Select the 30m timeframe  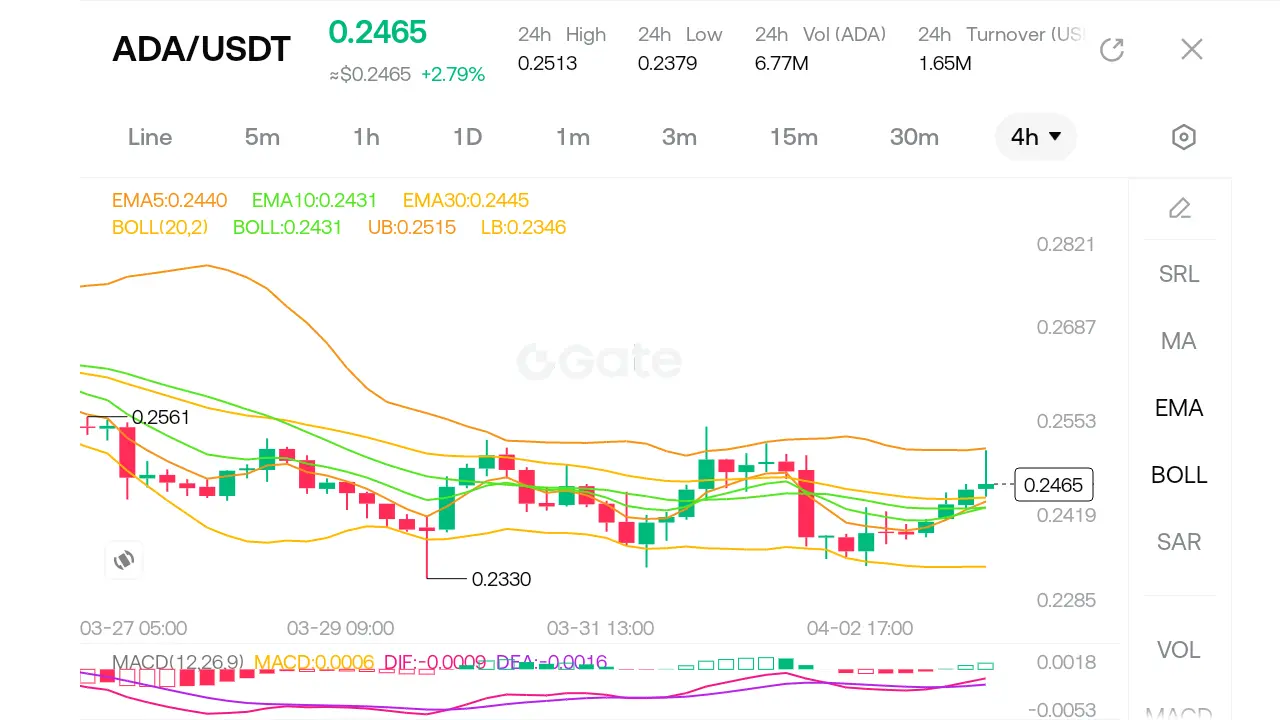(914, 137)
